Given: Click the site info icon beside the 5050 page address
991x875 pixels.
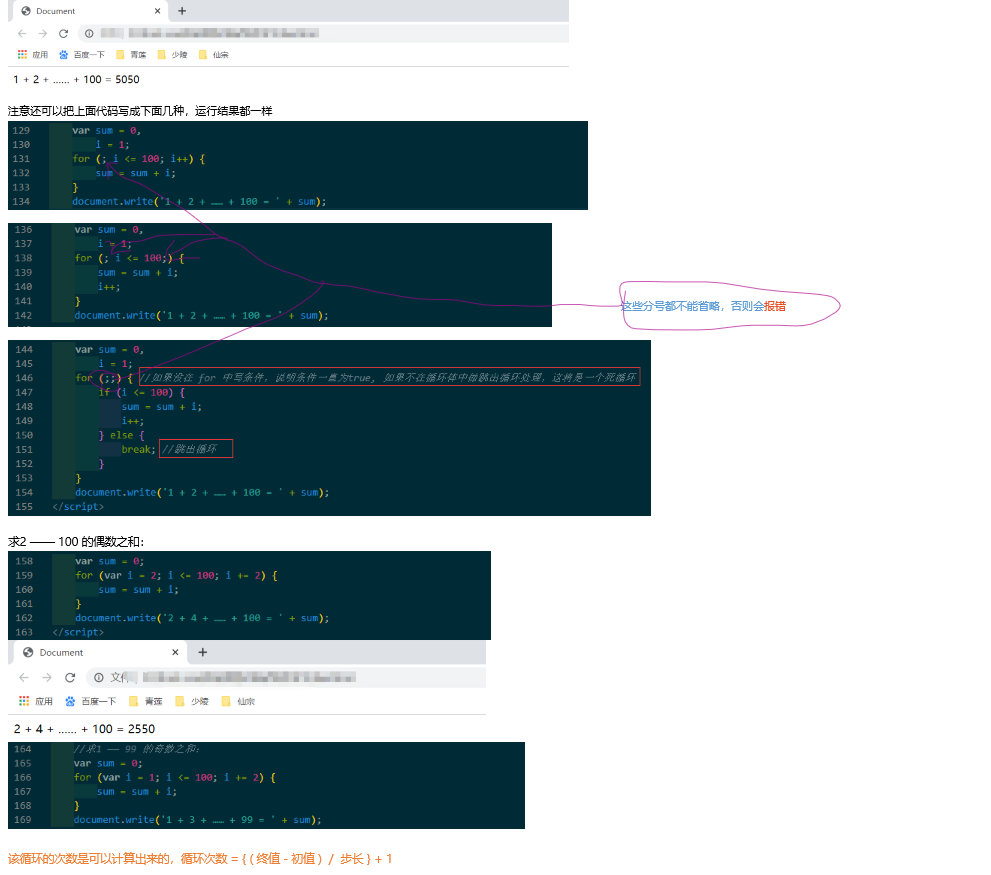Looking at the screenshot, I should coord(89,34).
